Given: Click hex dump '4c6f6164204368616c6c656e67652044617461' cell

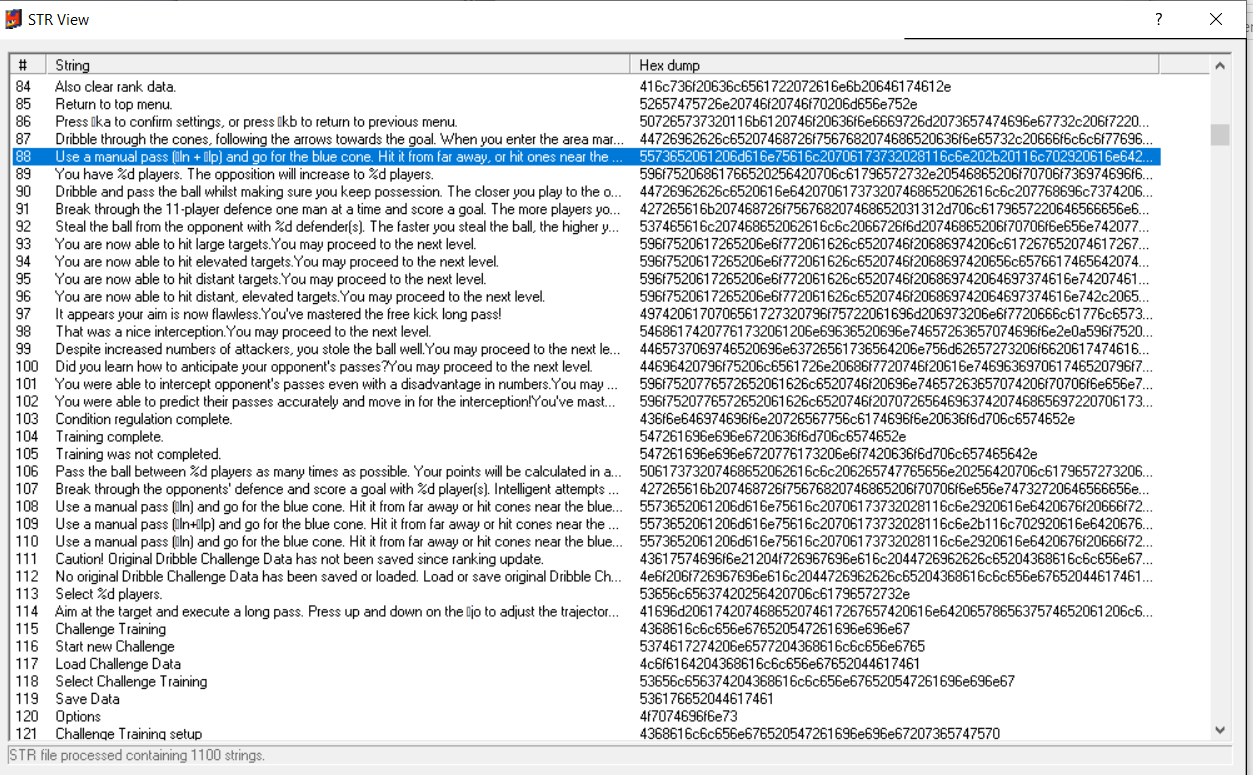Looking at the screenshot, I should point(780,664).
